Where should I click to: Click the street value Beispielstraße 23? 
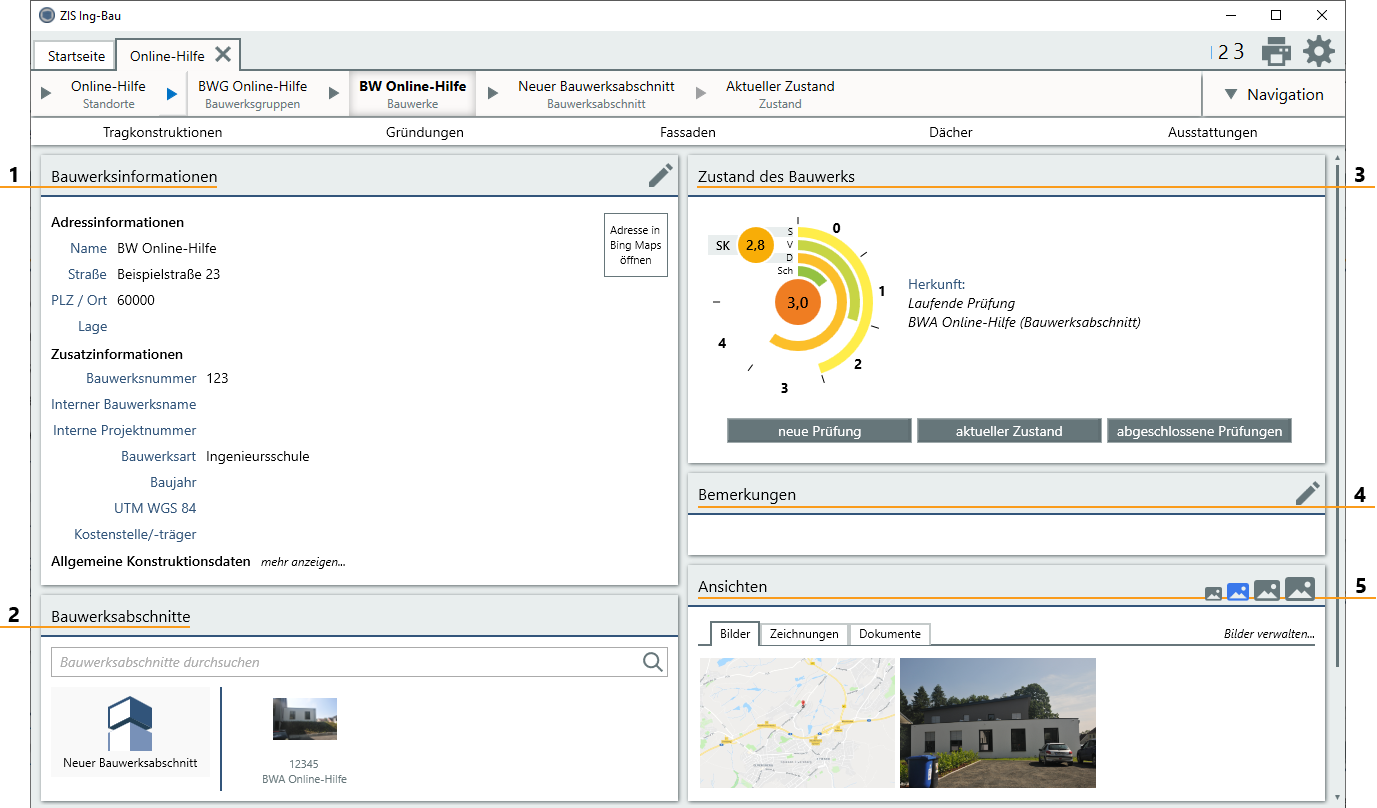tap(169, 274)
